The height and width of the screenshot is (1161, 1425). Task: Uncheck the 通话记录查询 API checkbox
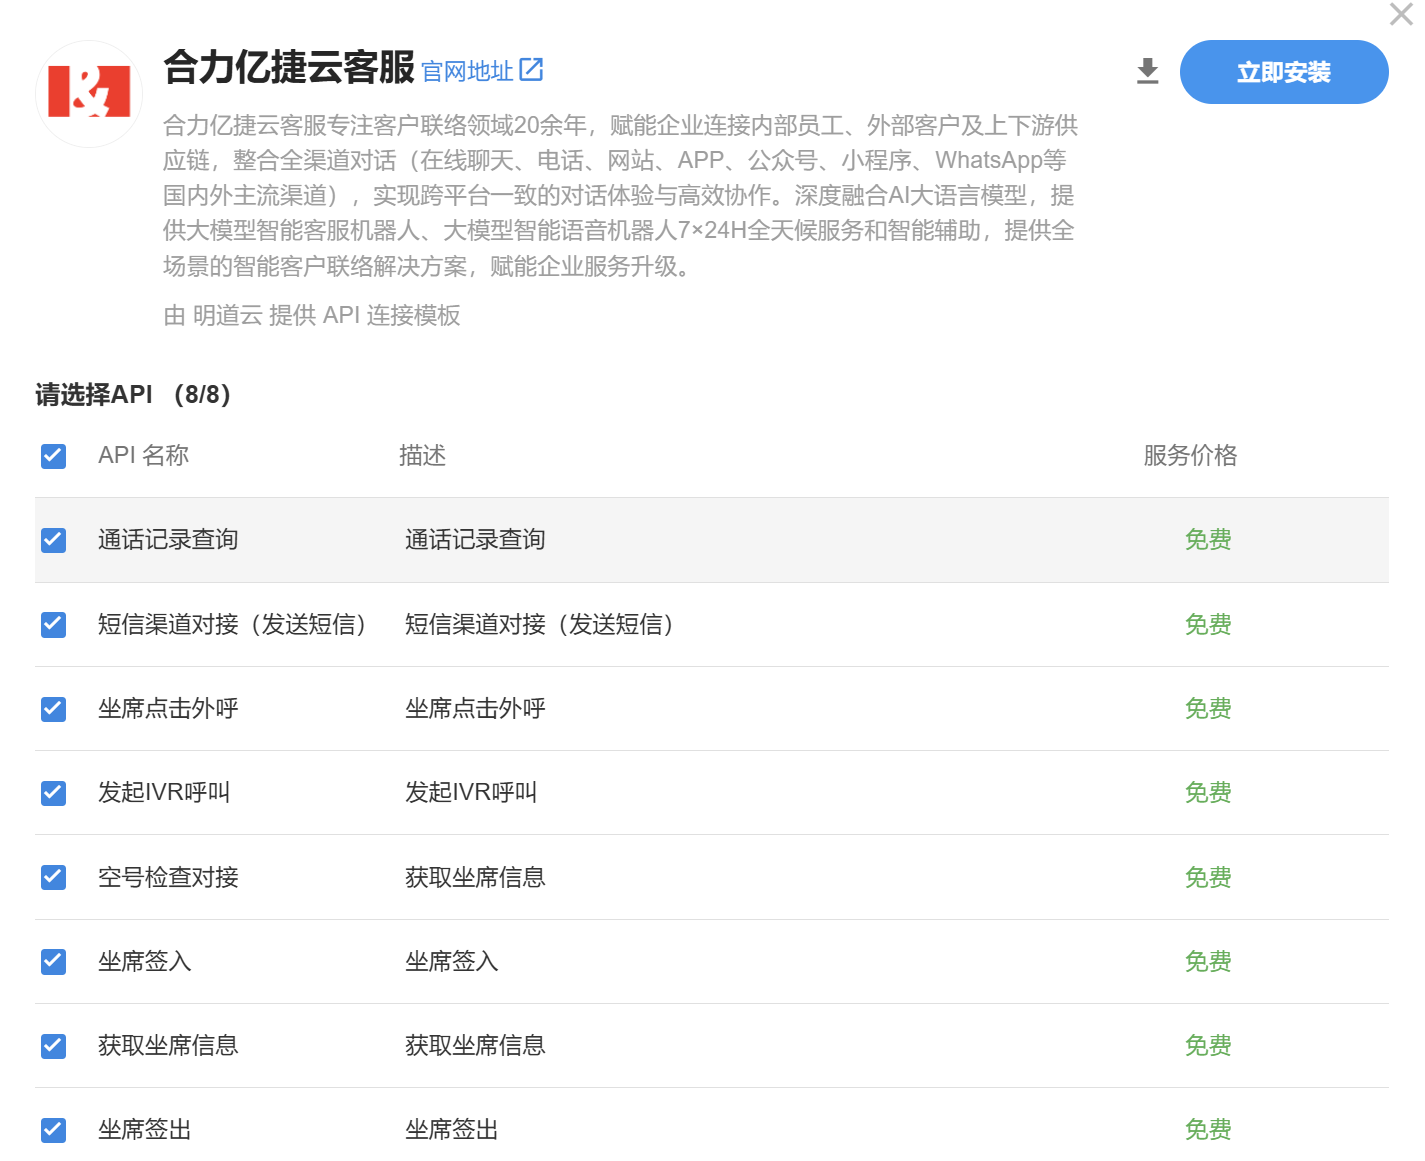pos(54,540)
